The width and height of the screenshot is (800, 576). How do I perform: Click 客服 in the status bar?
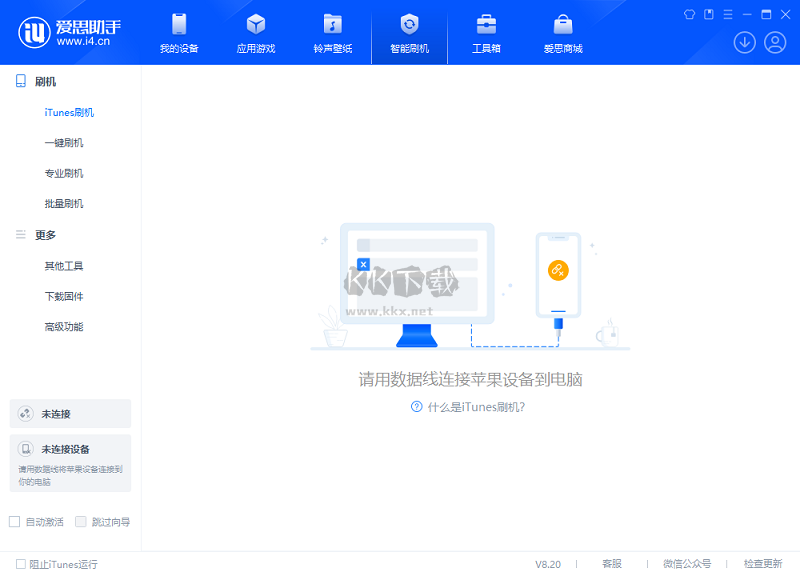click(612, 564)
